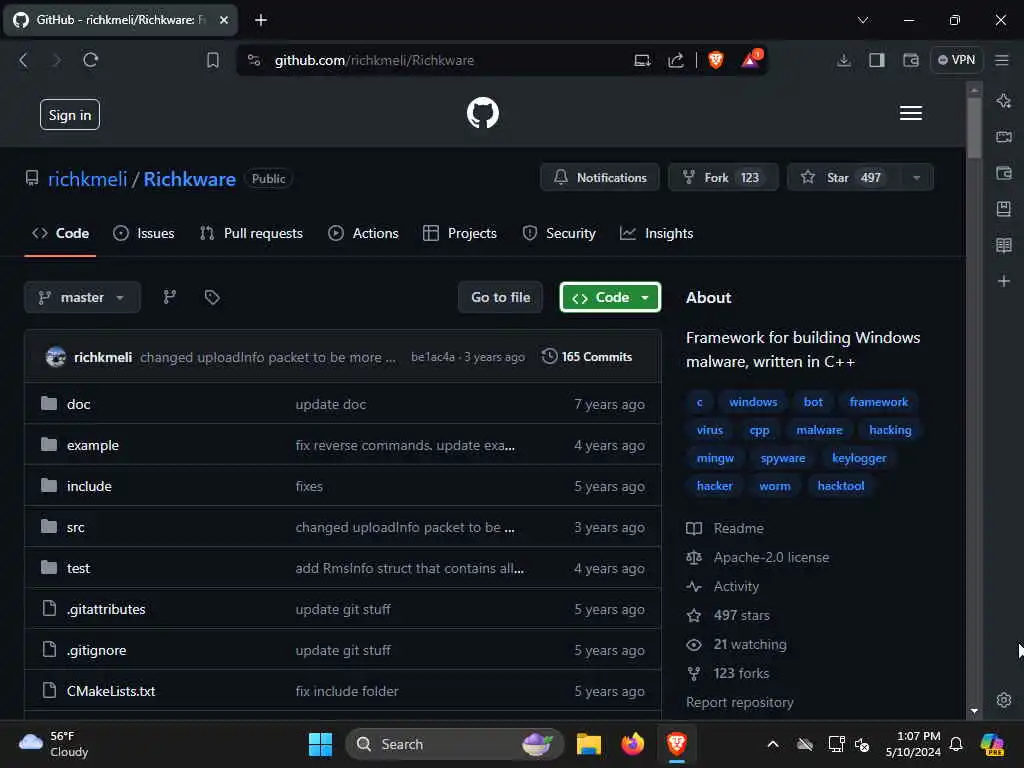Show hidden system tray icons
Viewport: 1024px width, 768px height.
(773, 744)
